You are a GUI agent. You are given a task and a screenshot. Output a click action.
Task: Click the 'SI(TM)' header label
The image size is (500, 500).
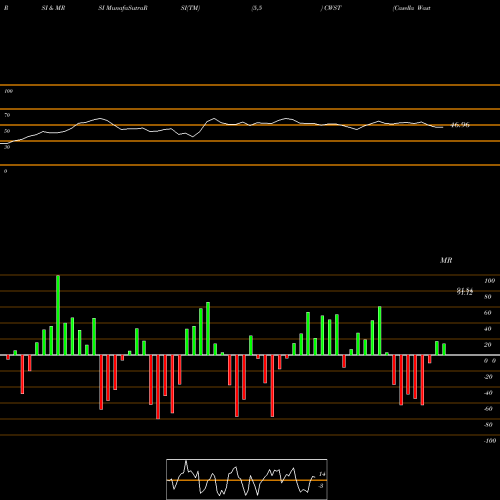coord(190,8)
